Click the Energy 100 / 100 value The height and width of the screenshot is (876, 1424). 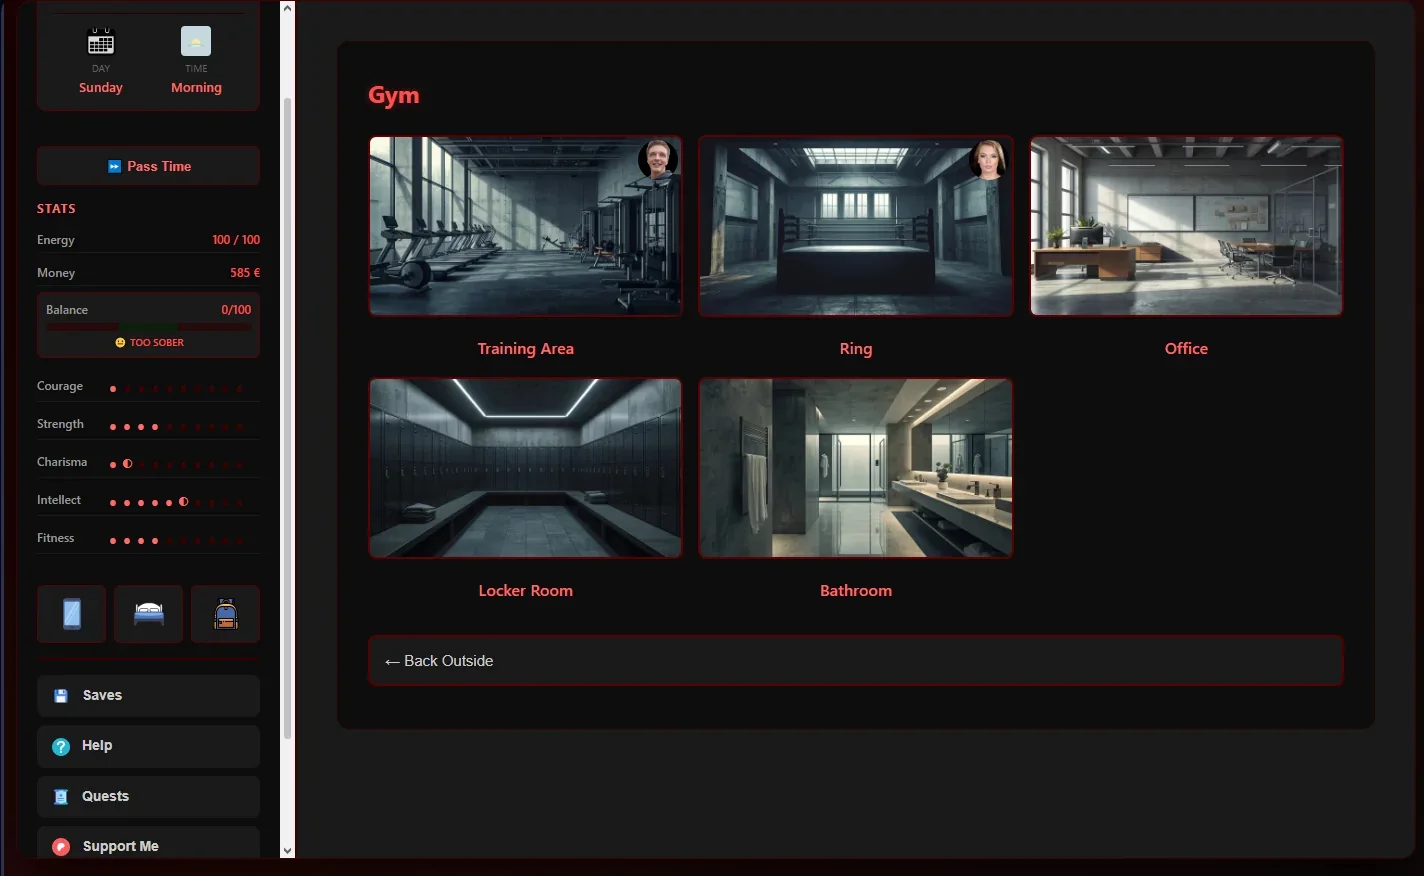click(236, 240)
